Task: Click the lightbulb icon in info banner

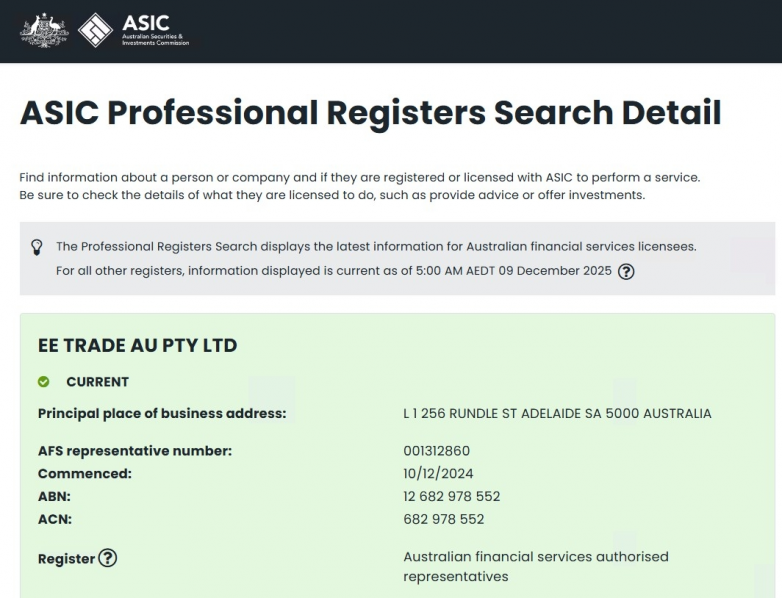Action: coord(37,246)
